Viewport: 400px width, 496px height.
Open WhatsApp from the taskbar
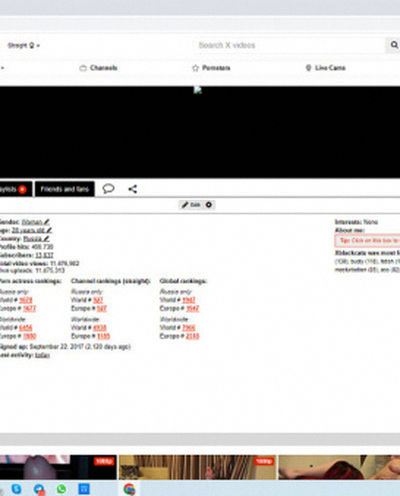[x=61, y=489]
